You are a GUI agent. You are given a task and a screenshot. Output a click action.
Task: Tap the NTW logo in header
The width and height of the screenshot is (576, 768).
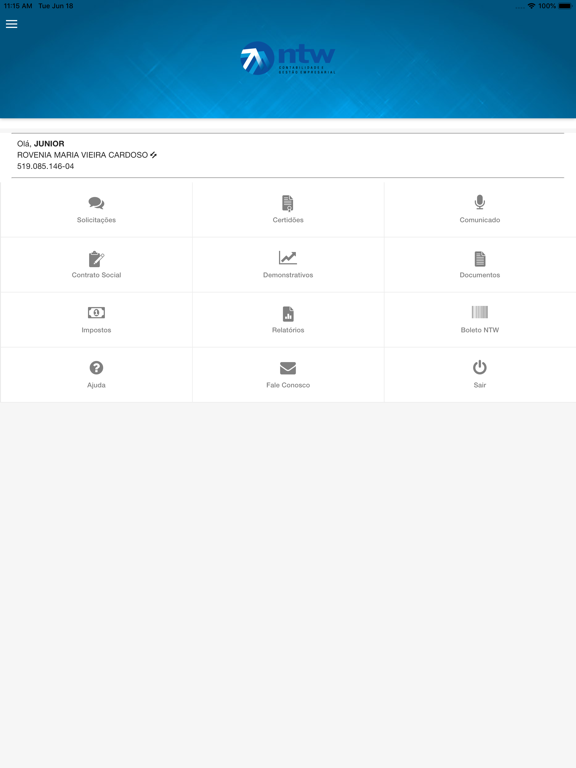pos(288,58)
